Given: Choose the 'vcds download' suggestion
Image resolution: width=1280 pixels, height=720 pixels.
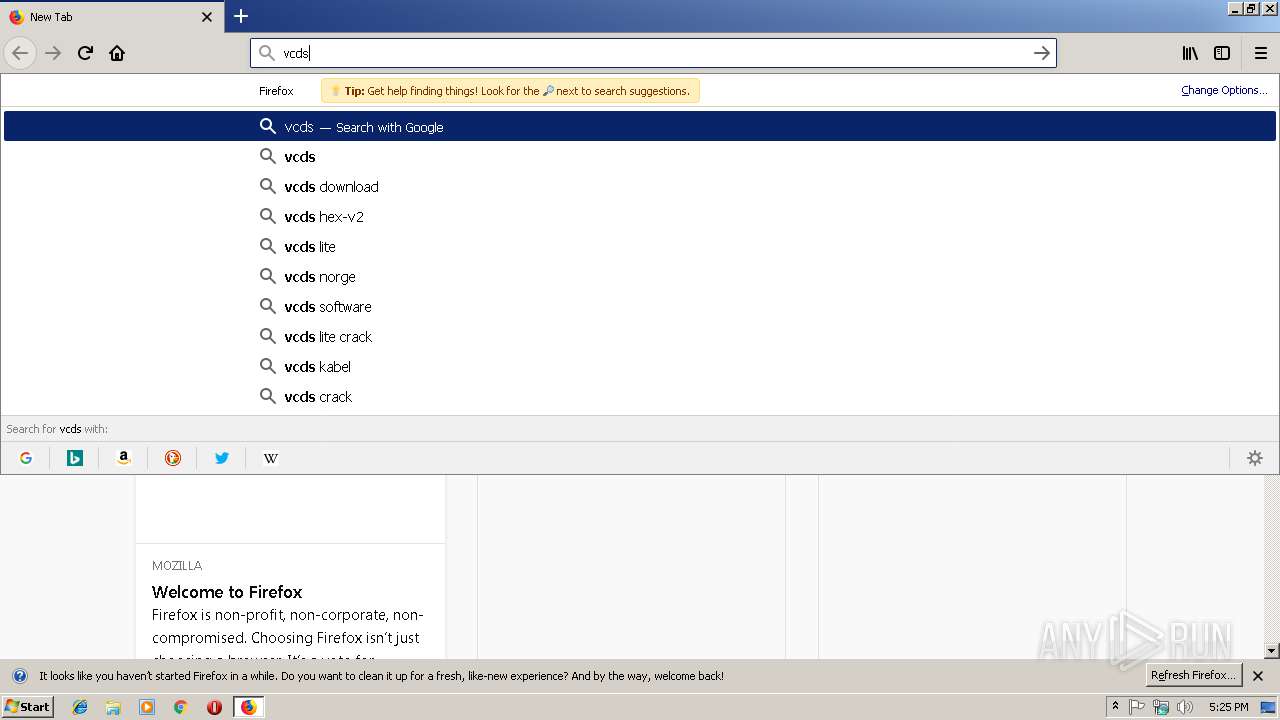Looking at the screenshot, I should tap(640, 186).
